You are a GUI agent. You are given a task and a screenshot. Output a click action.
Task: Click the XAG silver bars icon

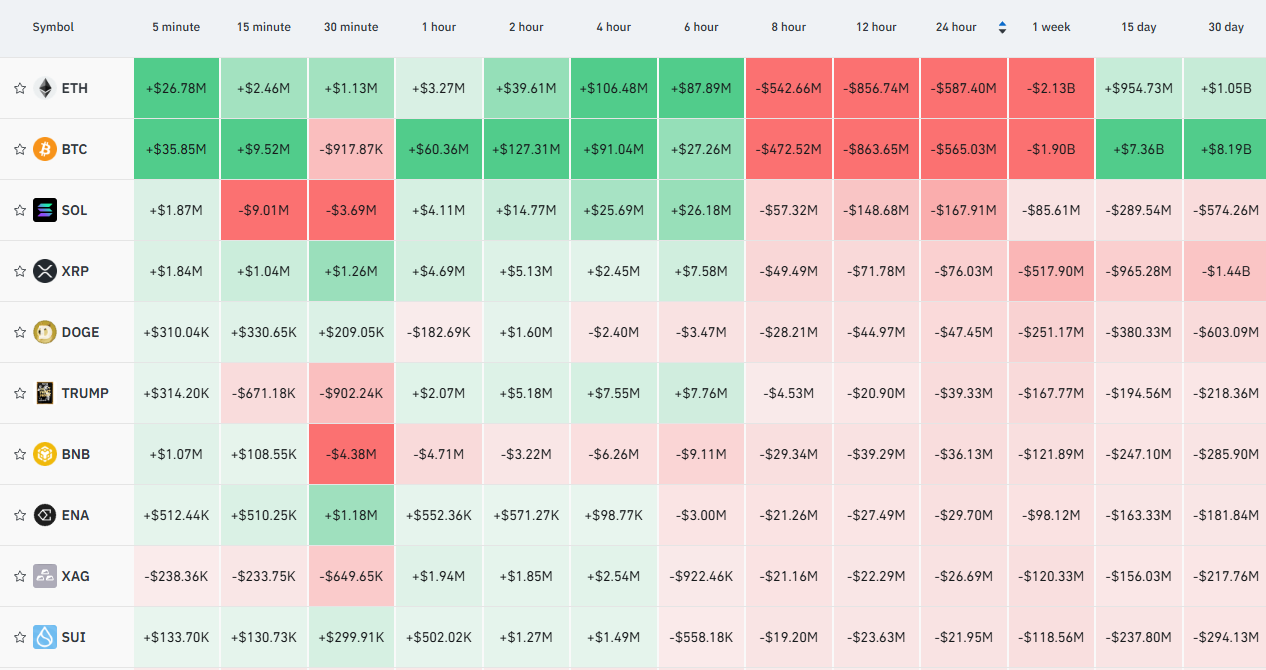pos(45,576)
